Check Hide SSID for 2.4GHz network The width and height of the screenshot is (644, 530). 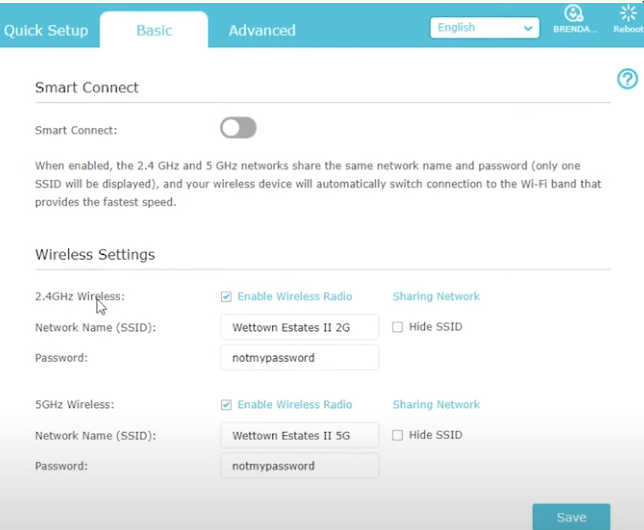pos(398,327)
